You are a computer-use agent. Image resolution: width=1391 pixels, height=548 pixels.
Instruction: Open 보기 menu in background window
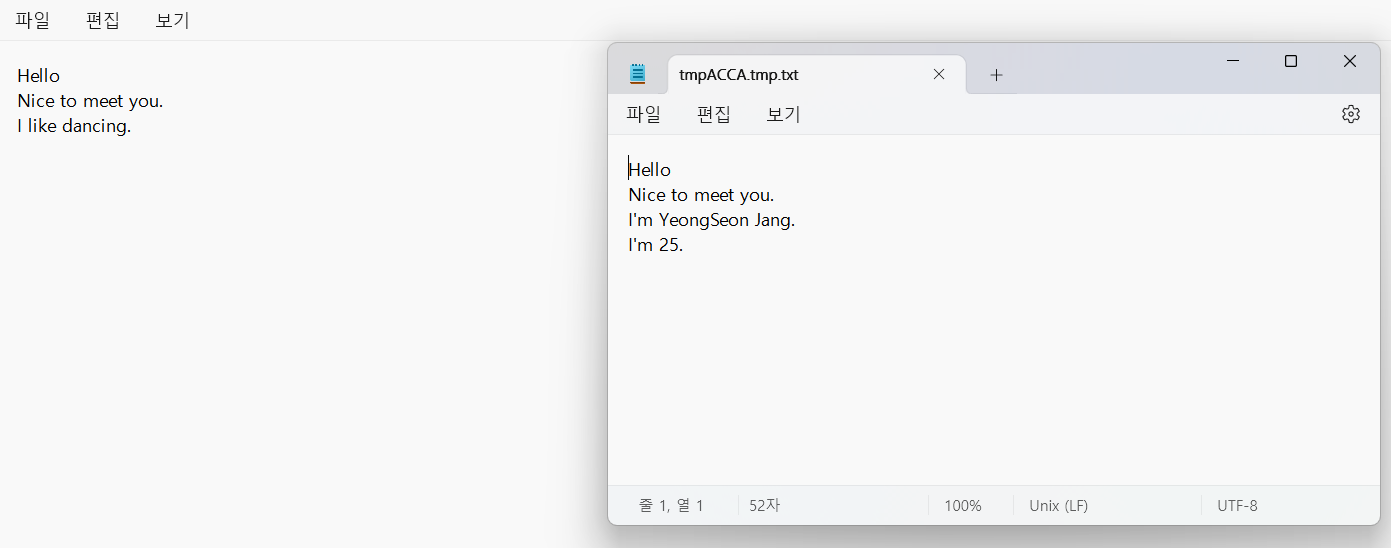click(173, 20)
